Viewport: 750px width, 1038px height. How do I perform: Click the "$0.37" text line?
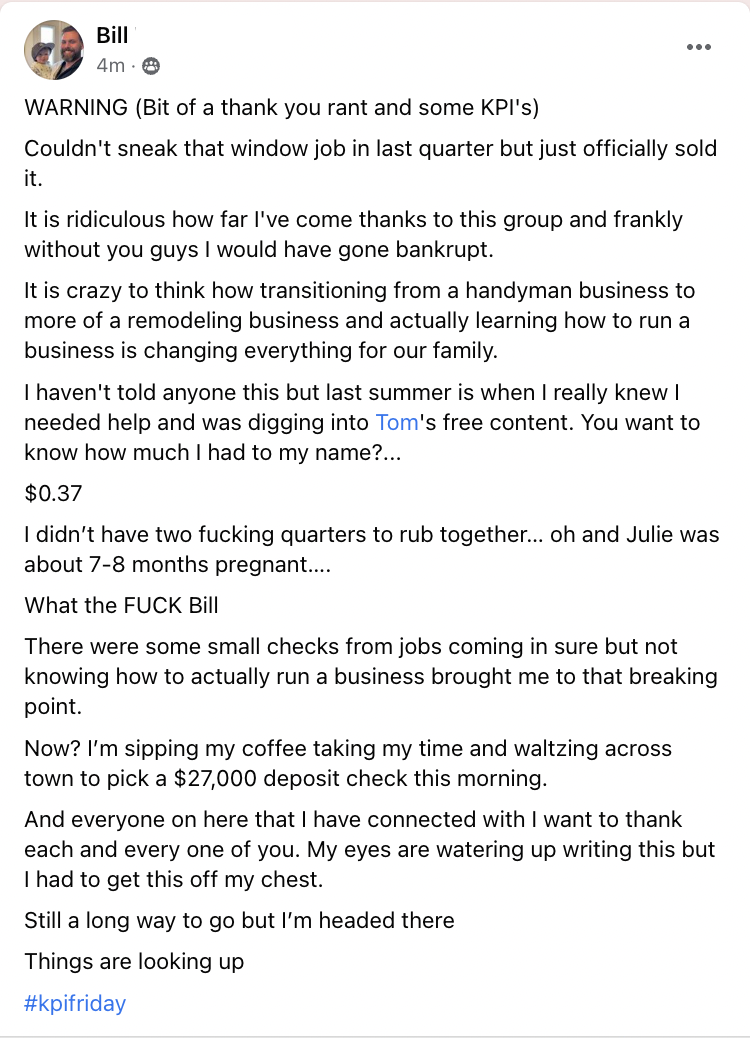tap(53, 491)
